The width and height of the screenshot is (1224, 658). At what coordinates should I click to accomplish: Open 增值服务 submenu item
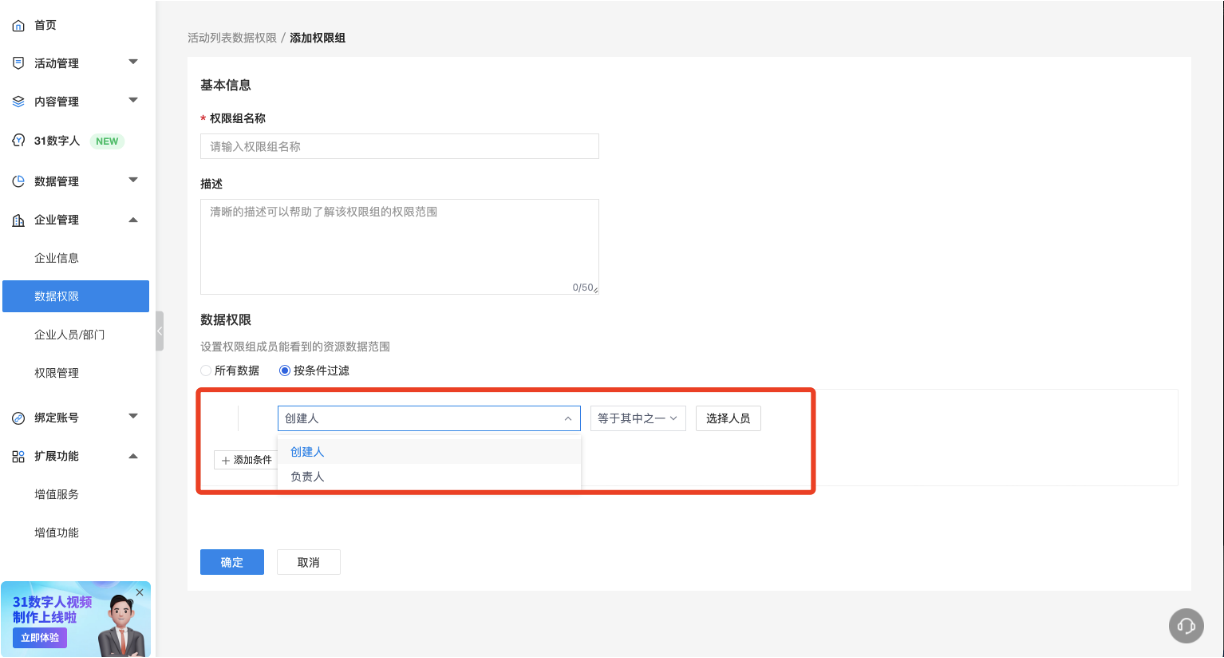click(56, 494)
